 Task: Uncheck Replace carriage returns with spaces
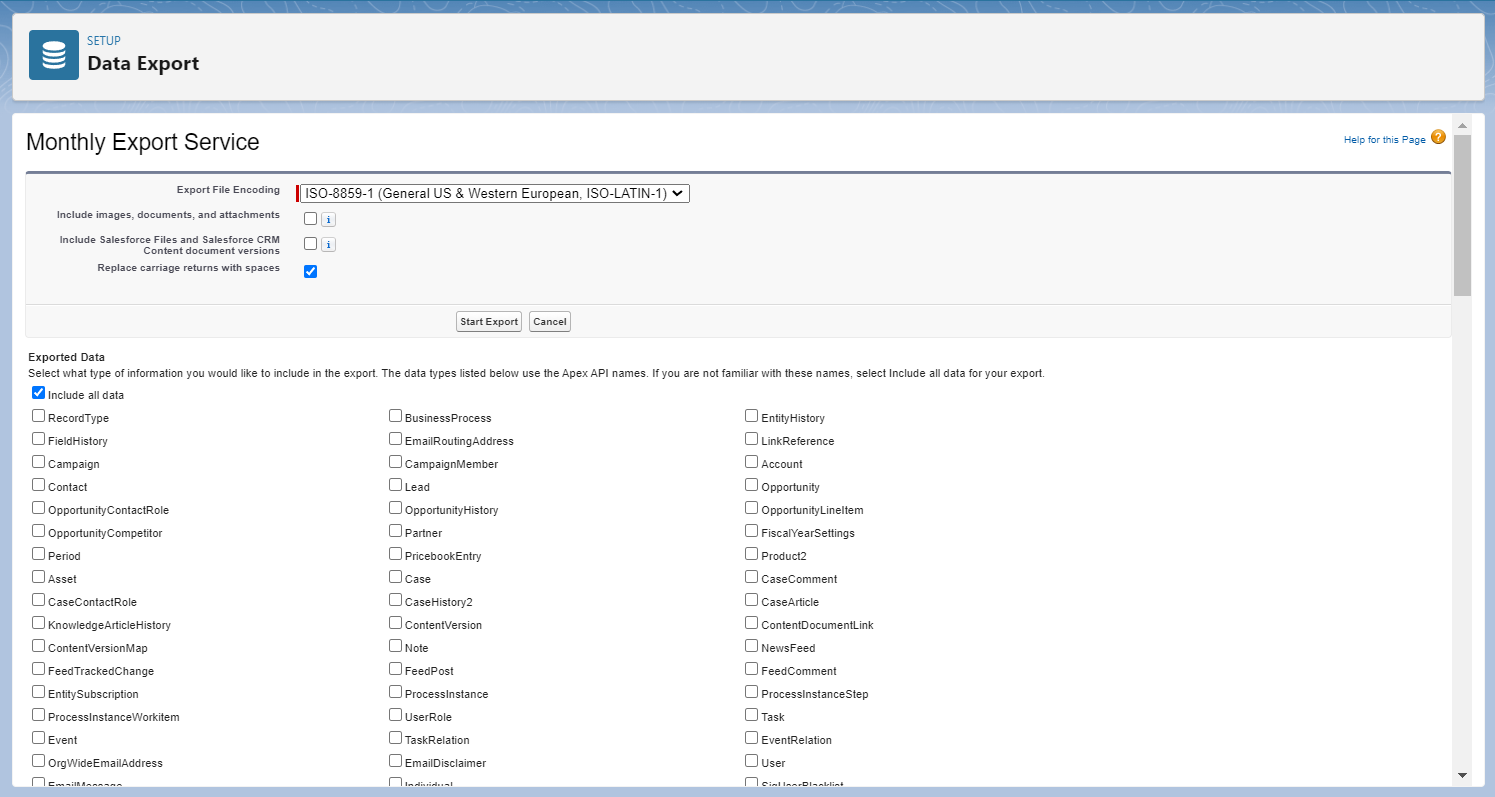[310, 271]
